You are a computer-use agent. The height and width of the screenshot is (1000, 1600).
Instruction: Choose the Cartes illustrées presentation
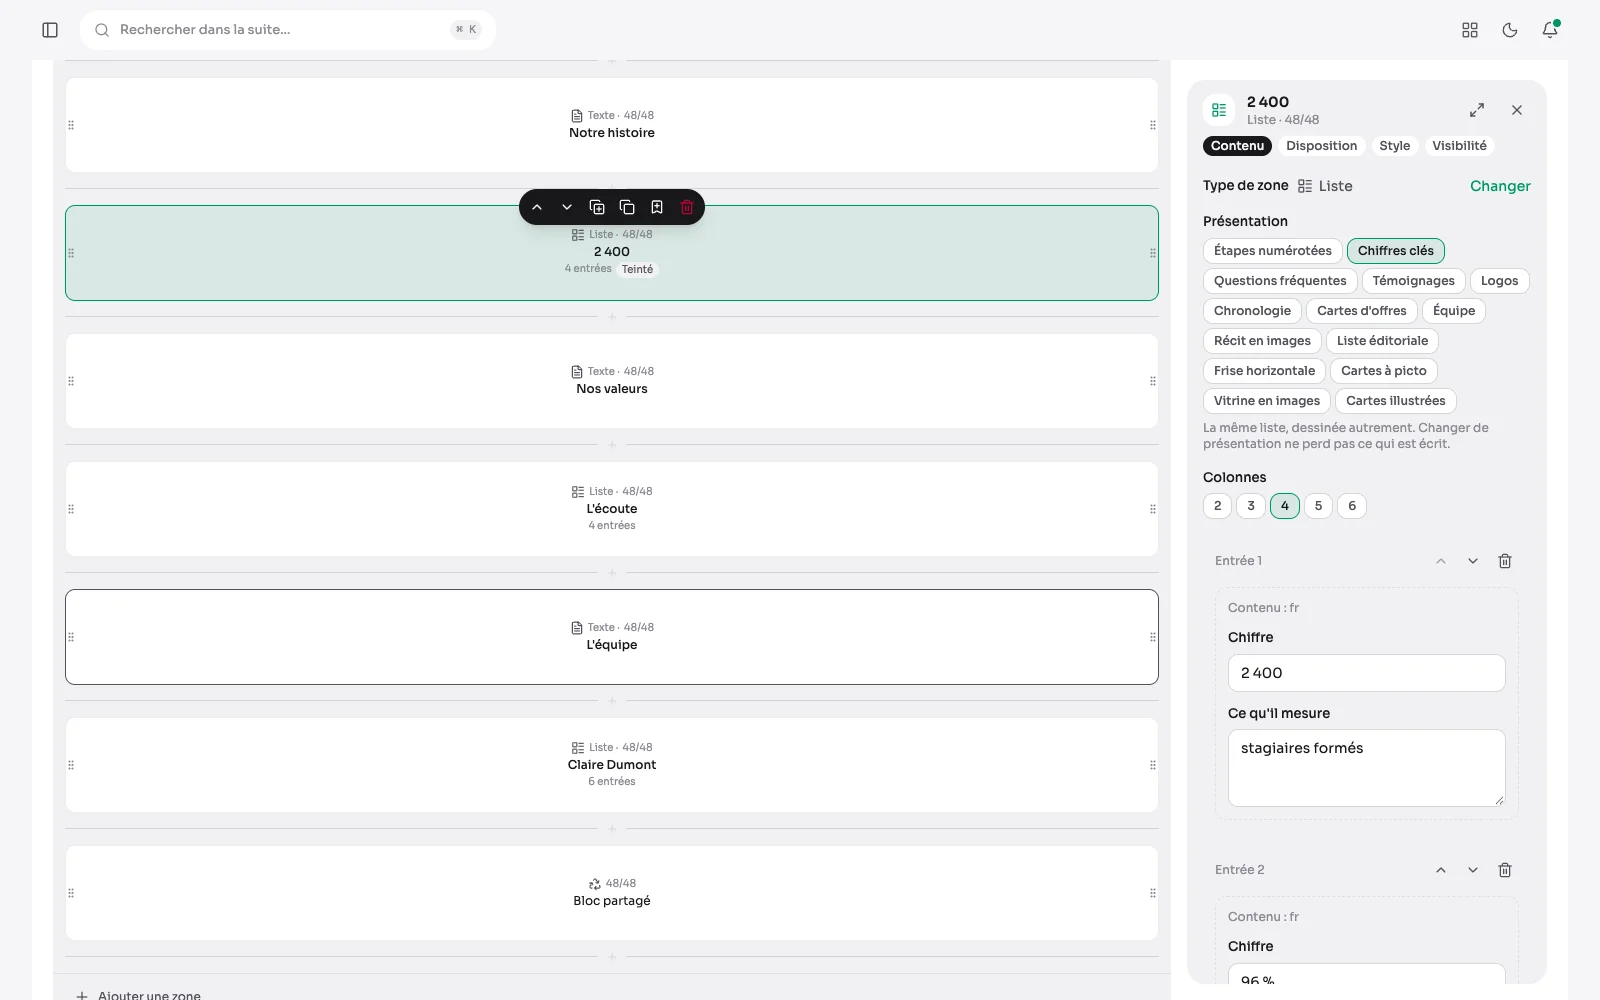click(x=1396, y=401)
